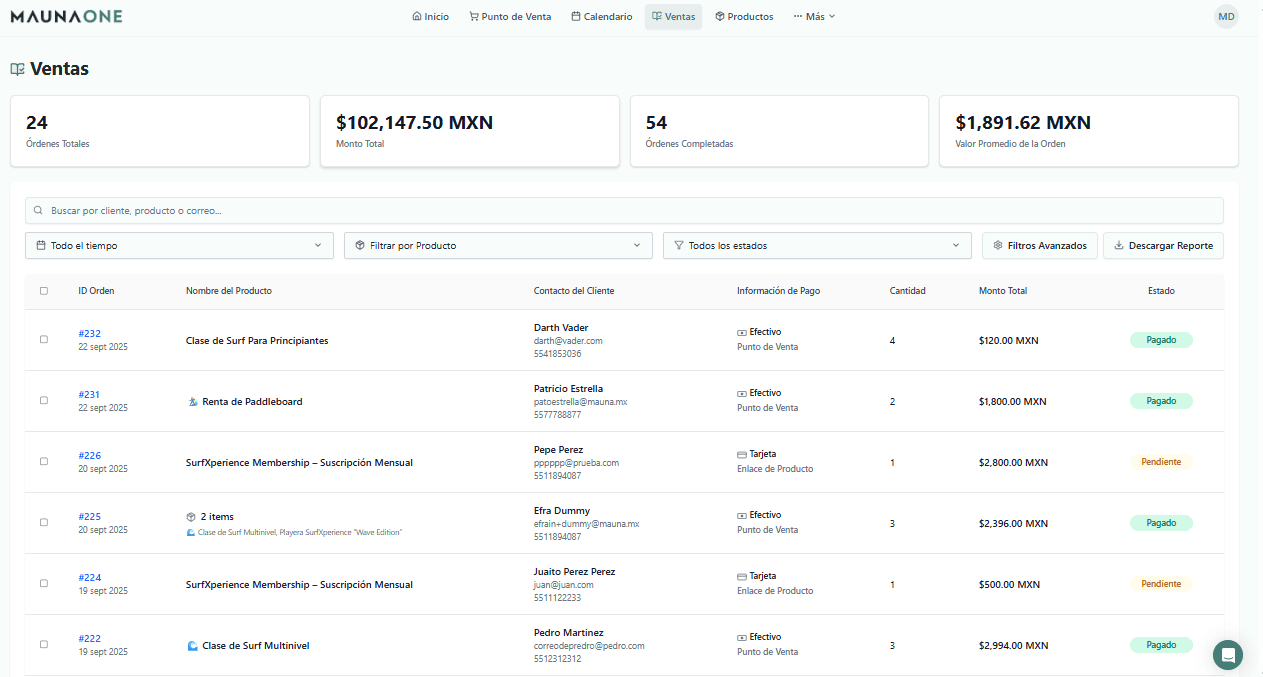Open the Todos los estados dropdown
This screenshot has height=677, width=1263.
coord(817,245)
